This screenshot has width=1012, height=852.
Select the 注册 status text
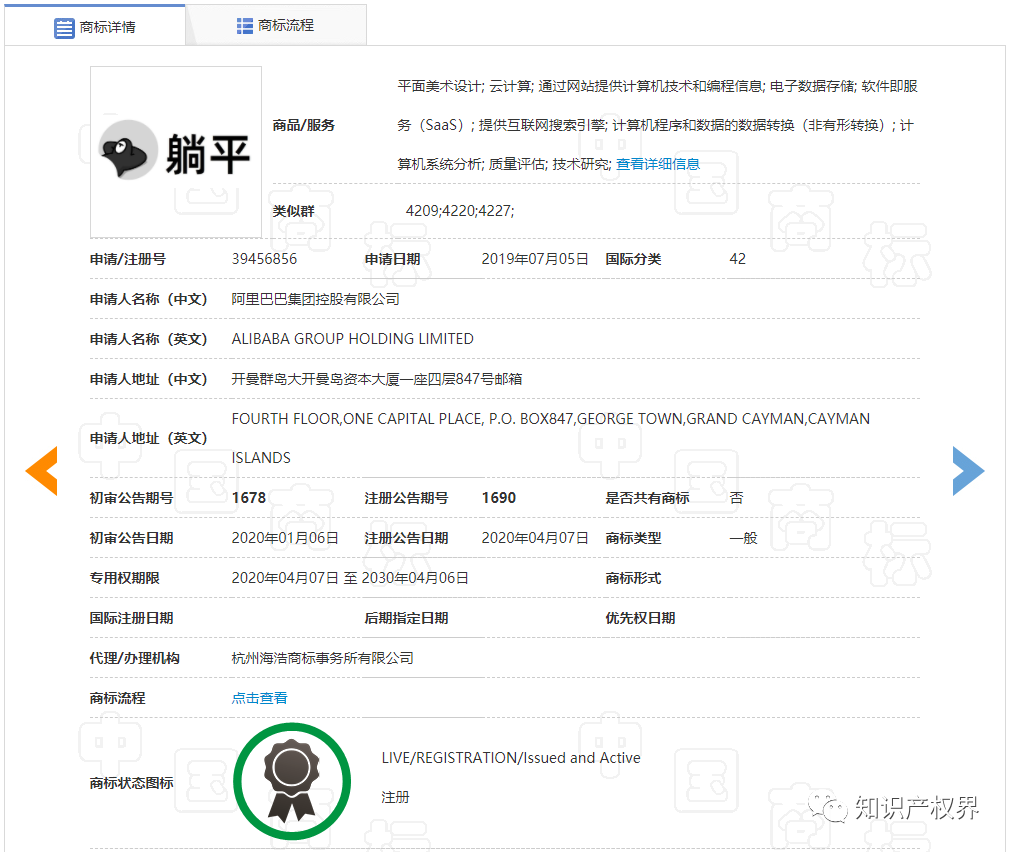point(395,797)
